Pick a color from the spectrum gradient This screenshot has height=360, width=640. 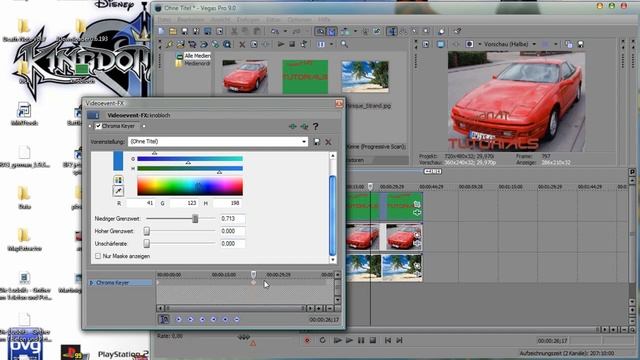190,187
